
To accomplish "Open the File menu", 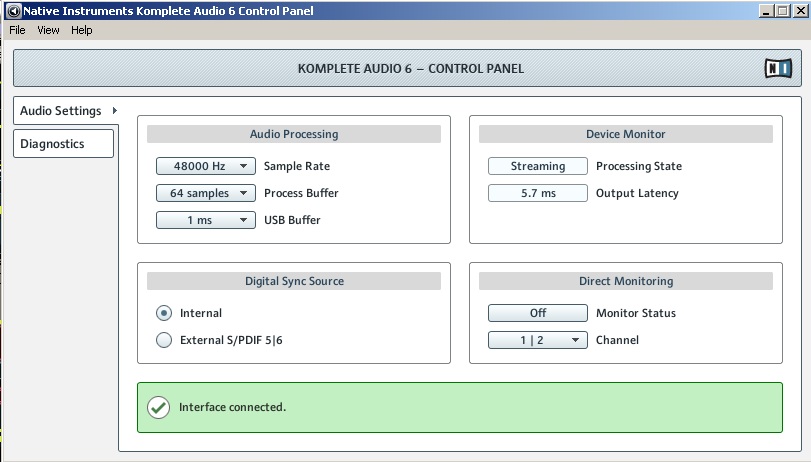I will coord(17,30).
